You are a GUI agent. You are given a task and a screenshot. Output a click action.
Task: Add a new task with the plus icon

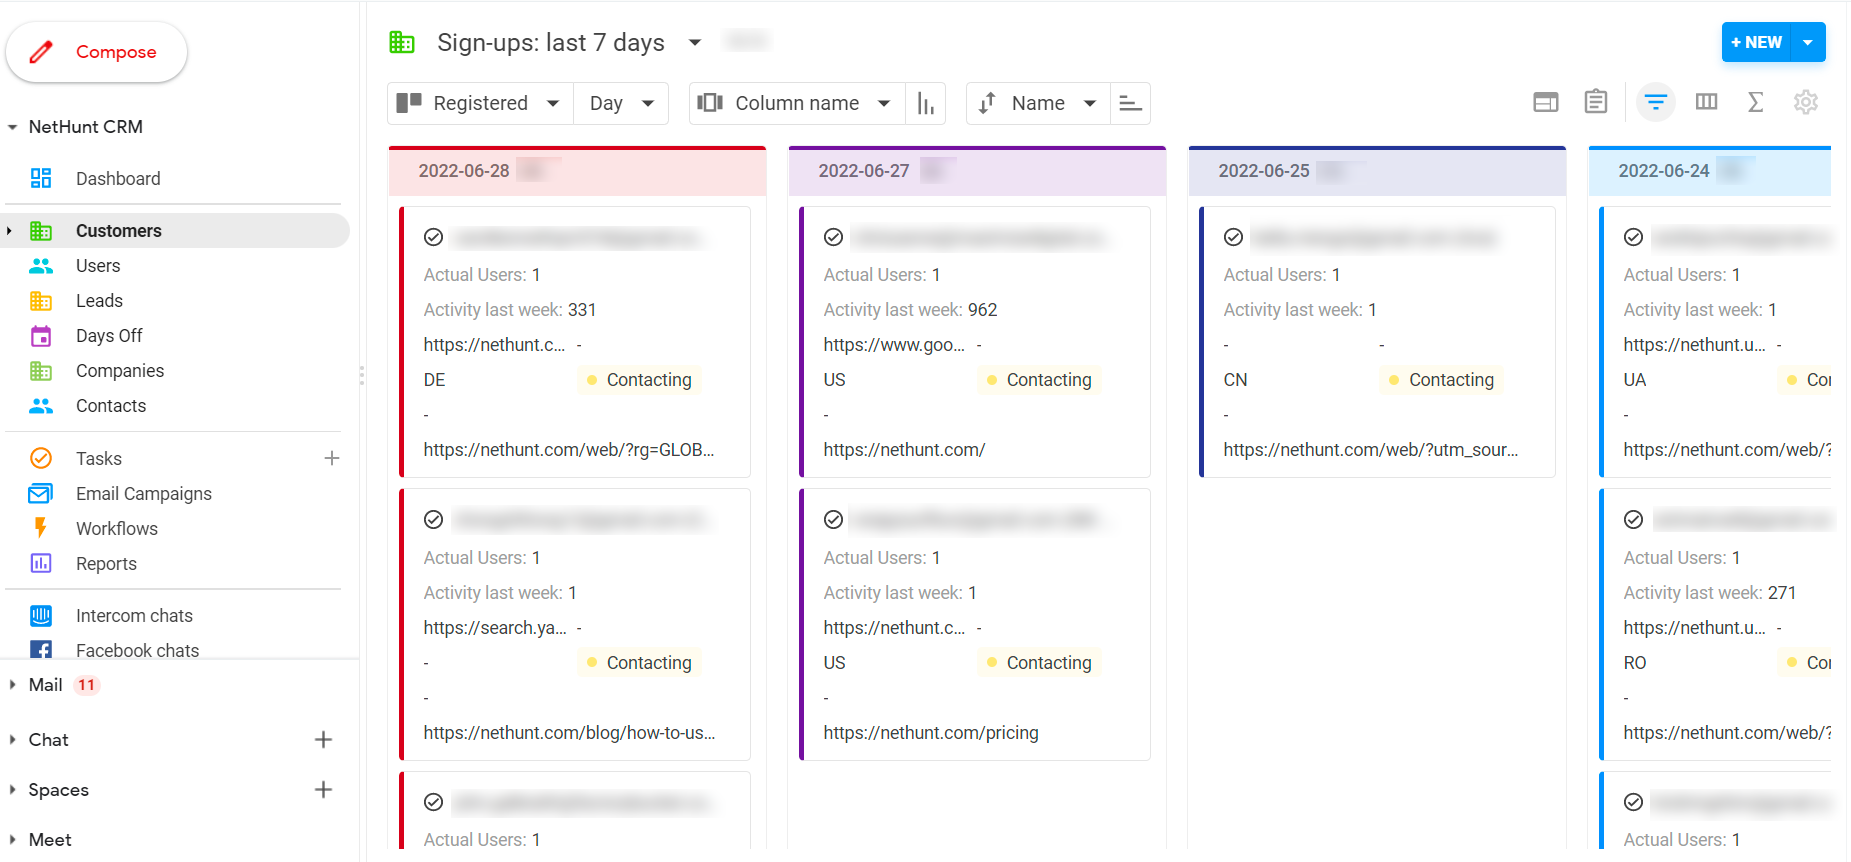point(332,458)
